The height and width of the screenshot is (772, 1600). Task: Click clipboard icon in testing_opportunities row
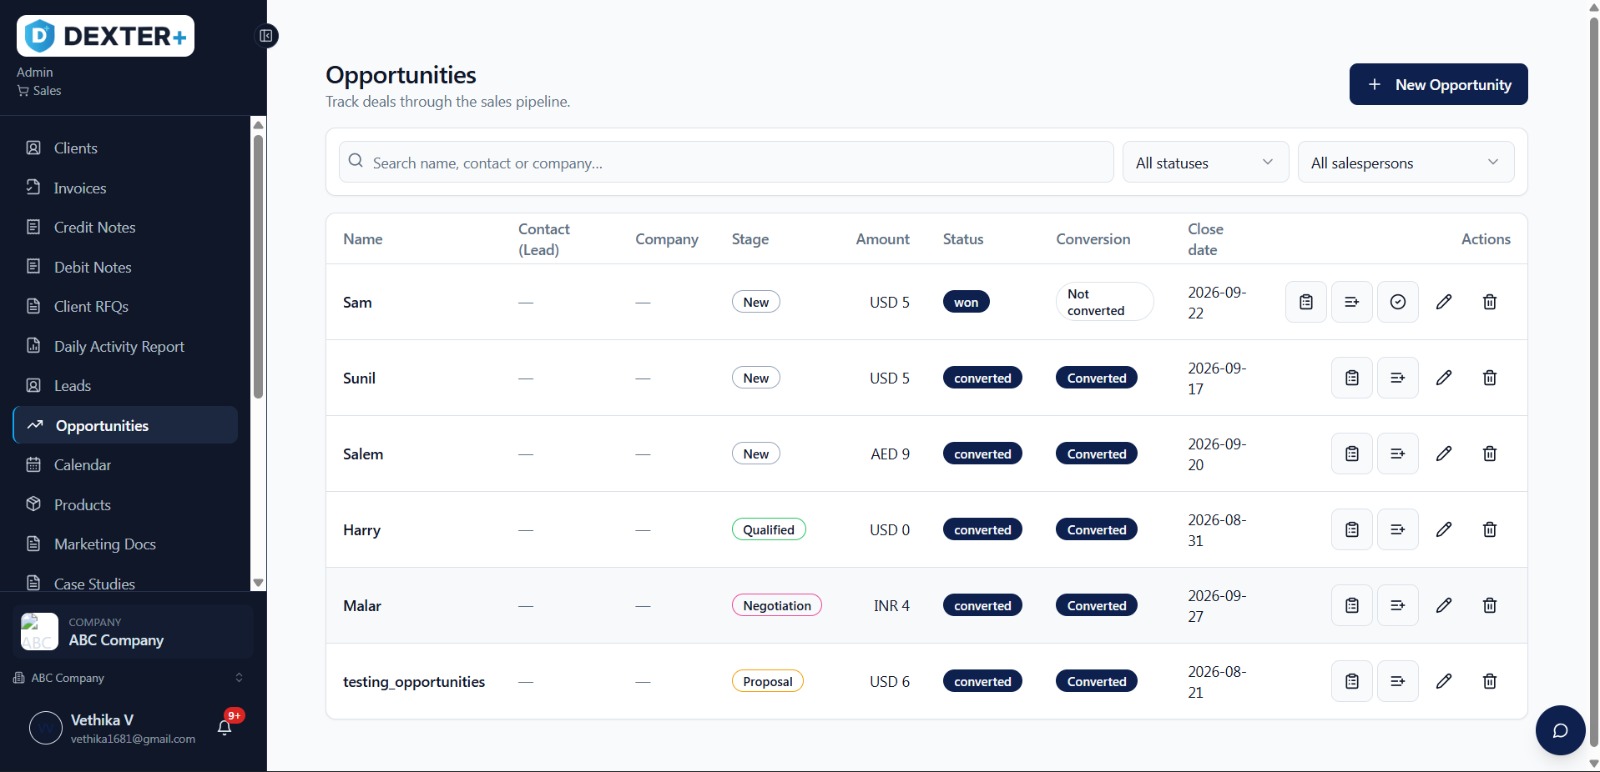point(1352,682)
